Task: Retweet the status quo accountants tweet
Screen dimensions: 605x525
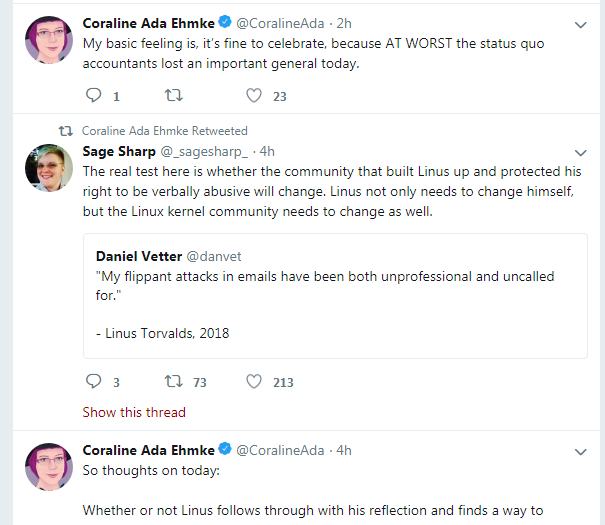Action: [x=173, y=96]
